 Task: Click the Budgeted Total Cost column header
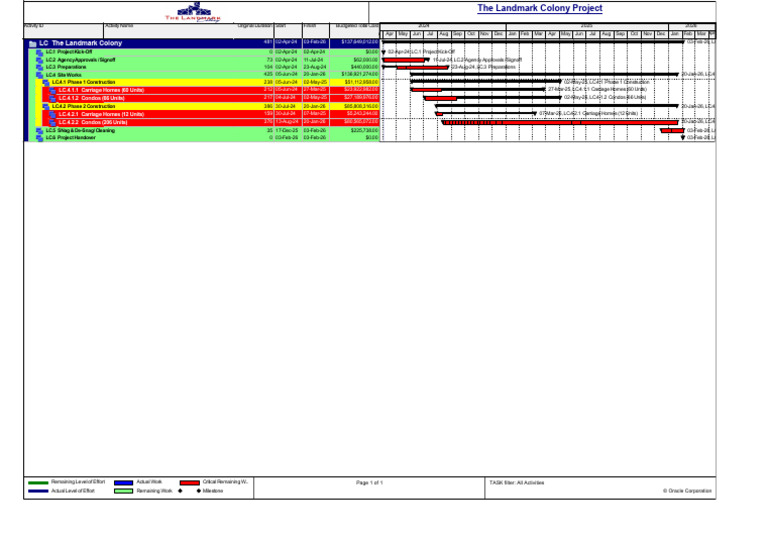pyautogui.click(x=355, y=30)
